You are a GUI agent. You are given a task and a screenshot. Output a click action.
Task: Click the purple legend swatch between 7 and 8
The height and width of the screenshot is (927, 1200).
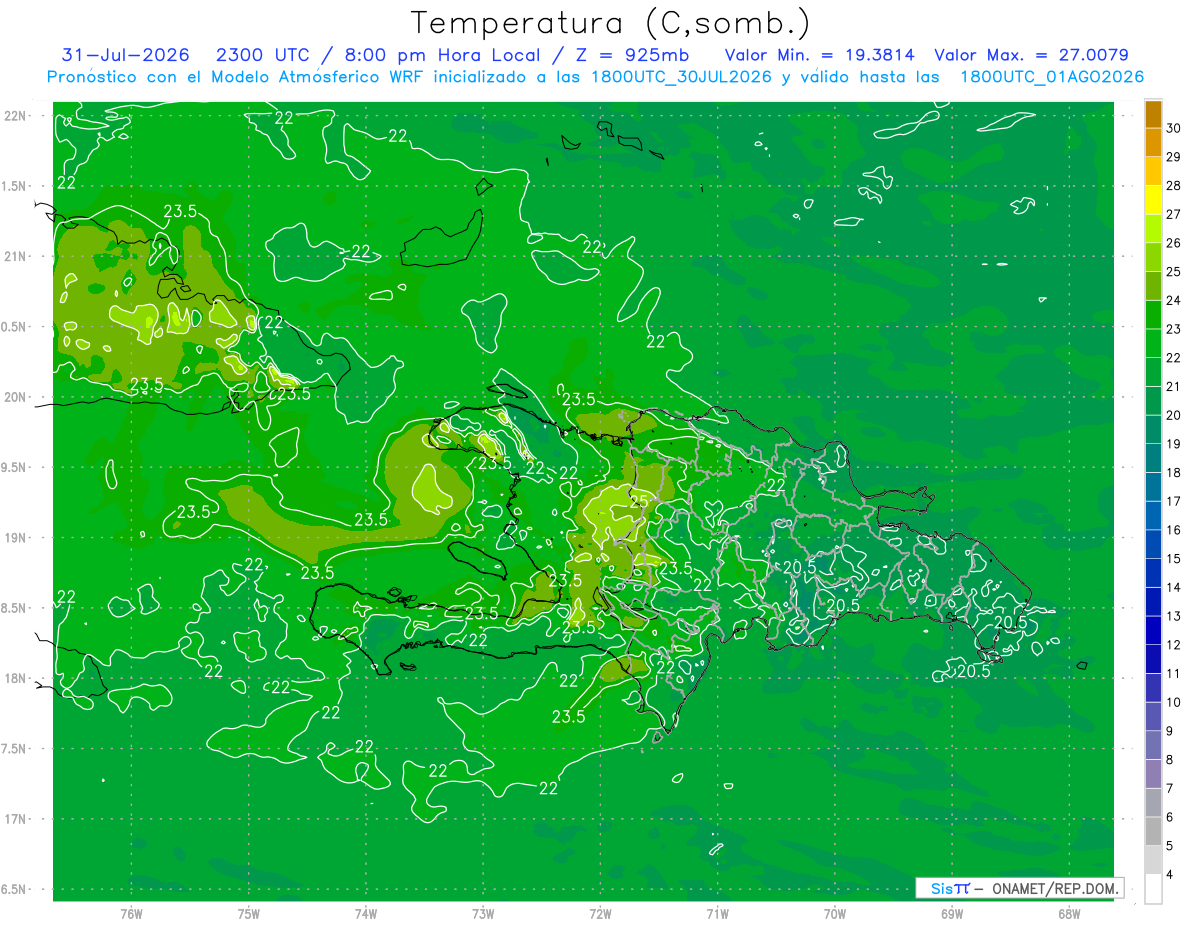click(1153, 775)
